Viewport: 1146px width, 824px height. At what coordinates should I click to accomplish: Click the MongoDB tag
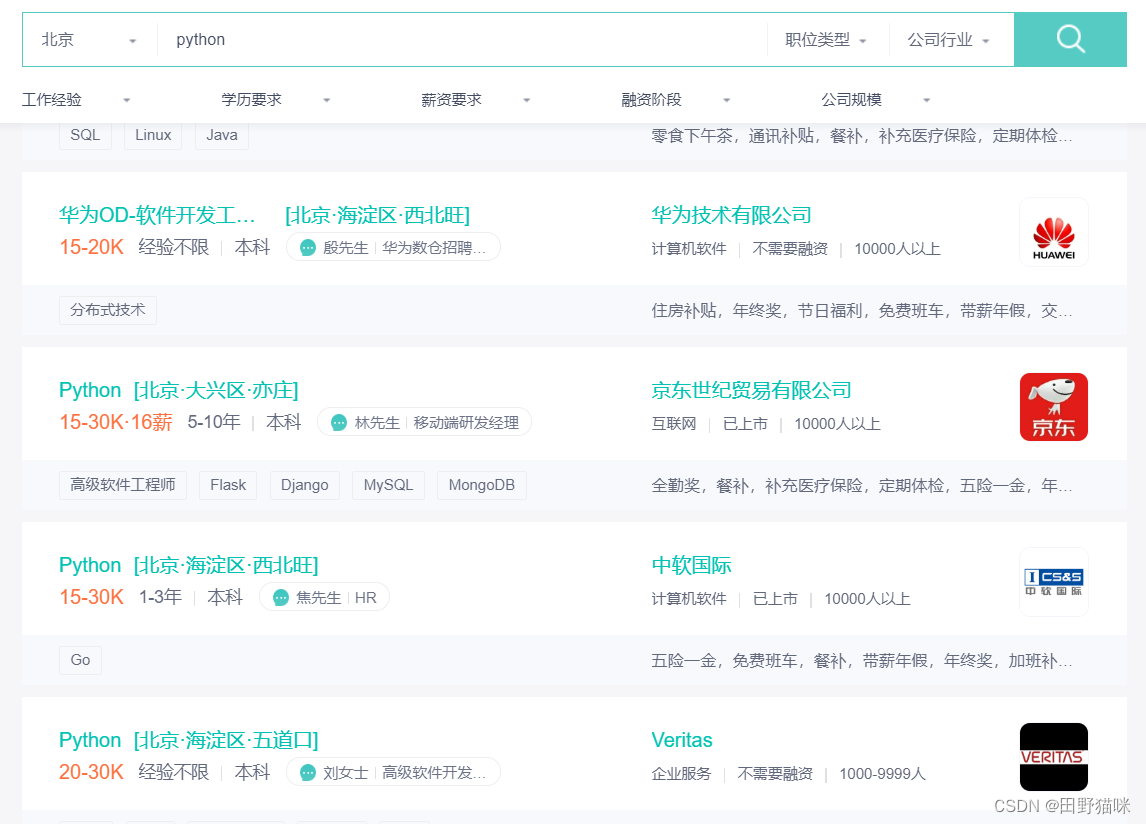pos(482,485)
